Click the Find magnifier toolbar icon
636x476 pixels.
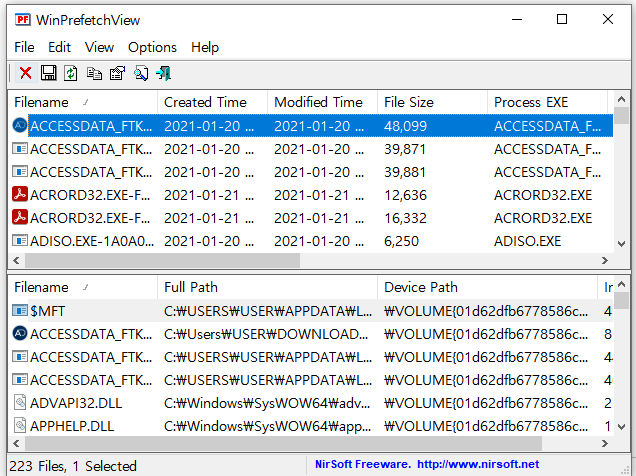pos(141,73)
